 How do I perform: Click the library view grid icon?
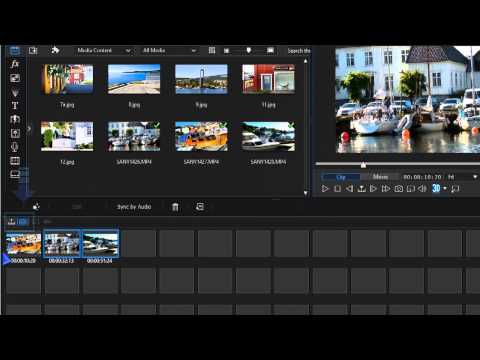[x=212, y=50]
